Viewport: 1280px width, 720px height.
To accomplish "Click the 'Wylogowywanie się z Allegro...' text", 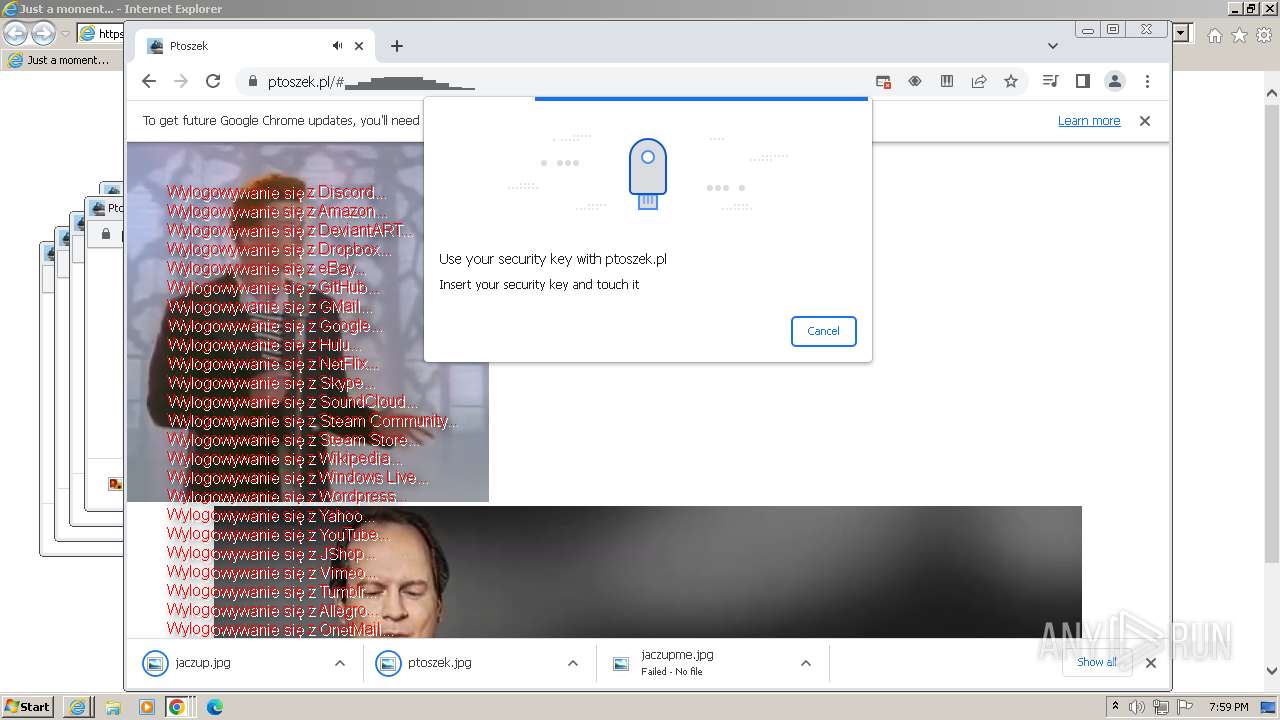I will [273, 611].
